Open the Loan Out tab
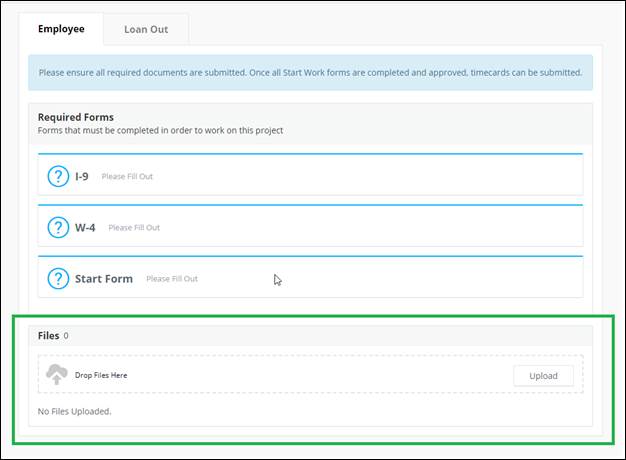The height and width of the screenshot is (460, 626). (x=146, y=30)
